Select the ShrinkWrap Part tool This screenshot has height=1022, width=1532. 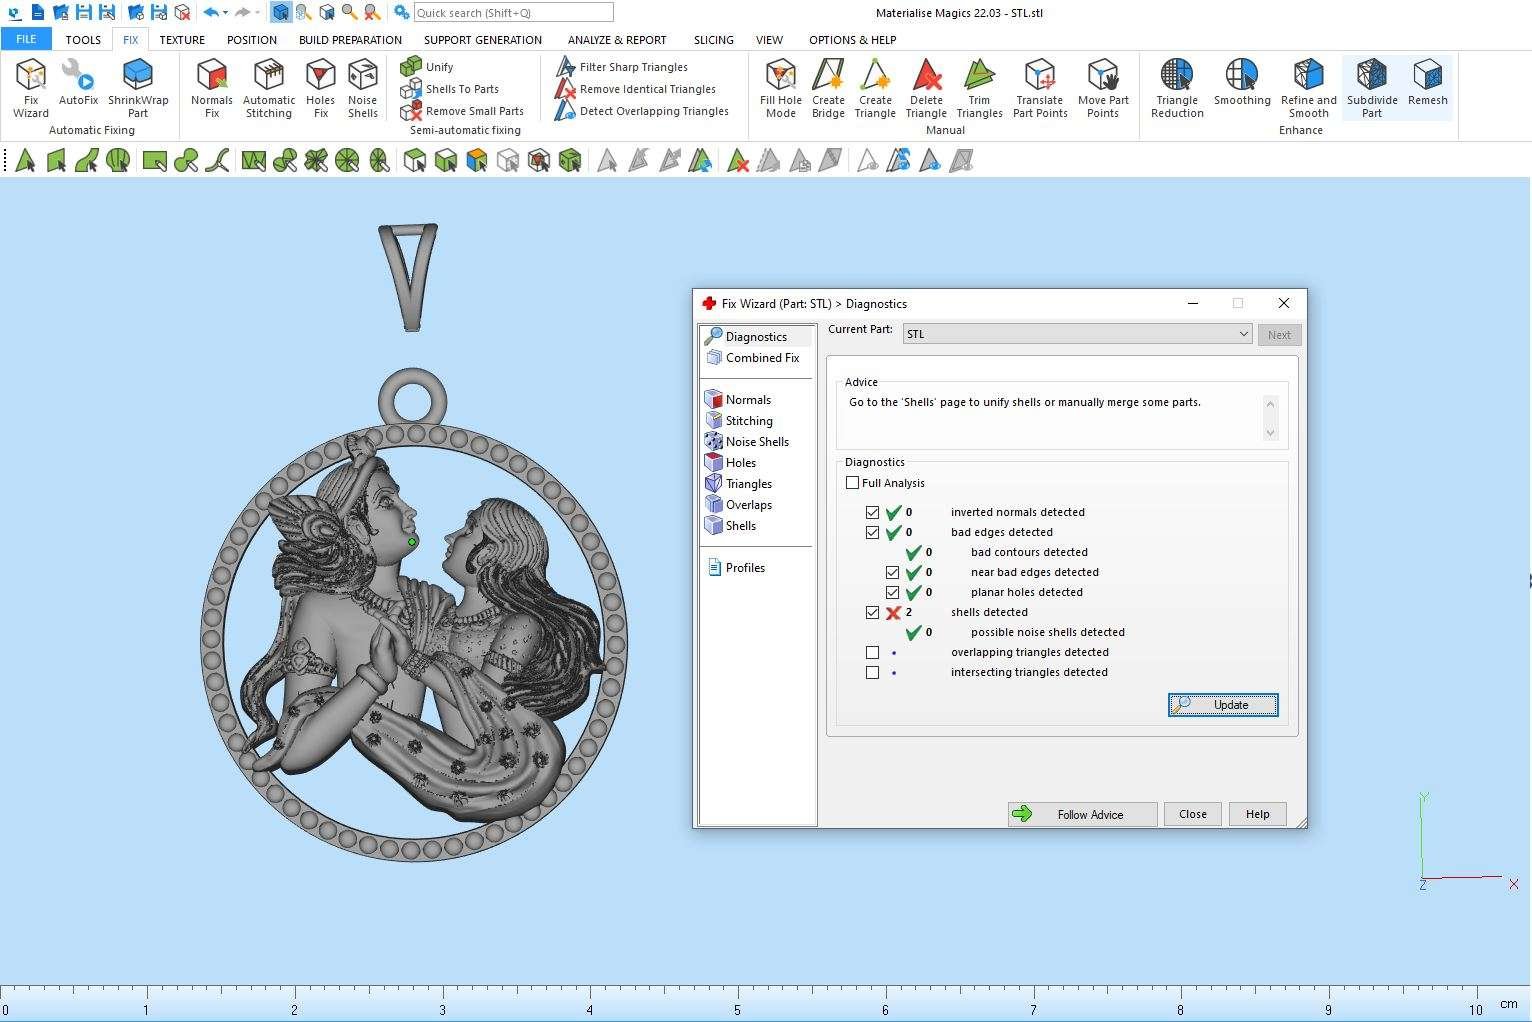(x=138, y=87)
